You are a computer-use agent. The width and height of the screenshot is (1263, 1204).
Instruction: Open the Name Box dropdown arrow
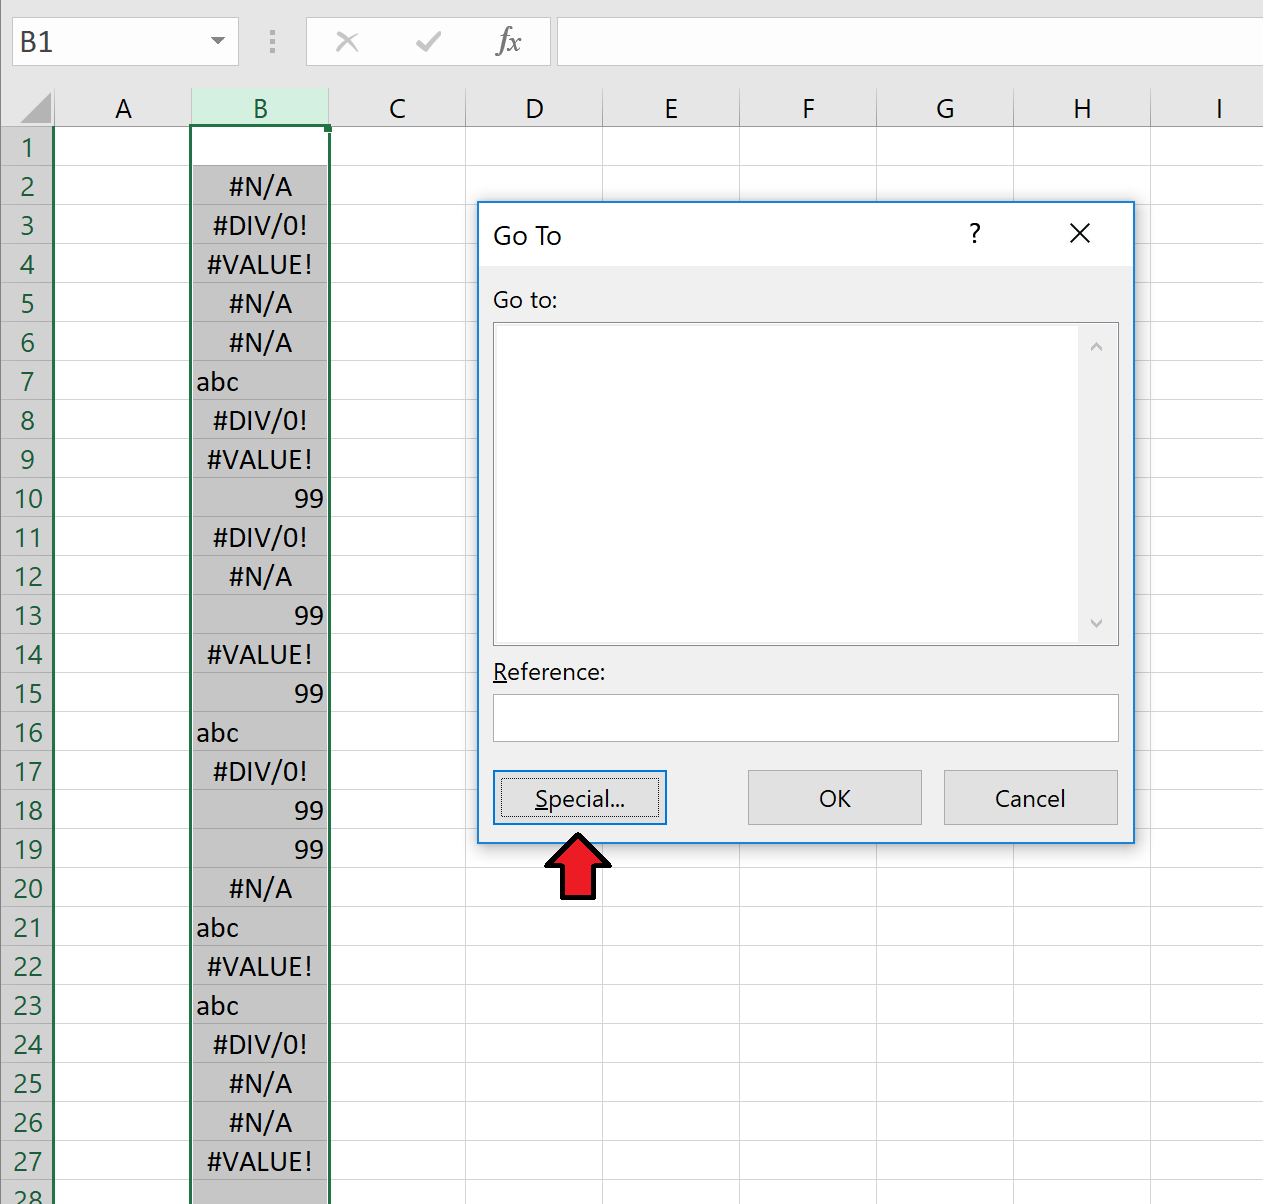click(x=216, y=41)
